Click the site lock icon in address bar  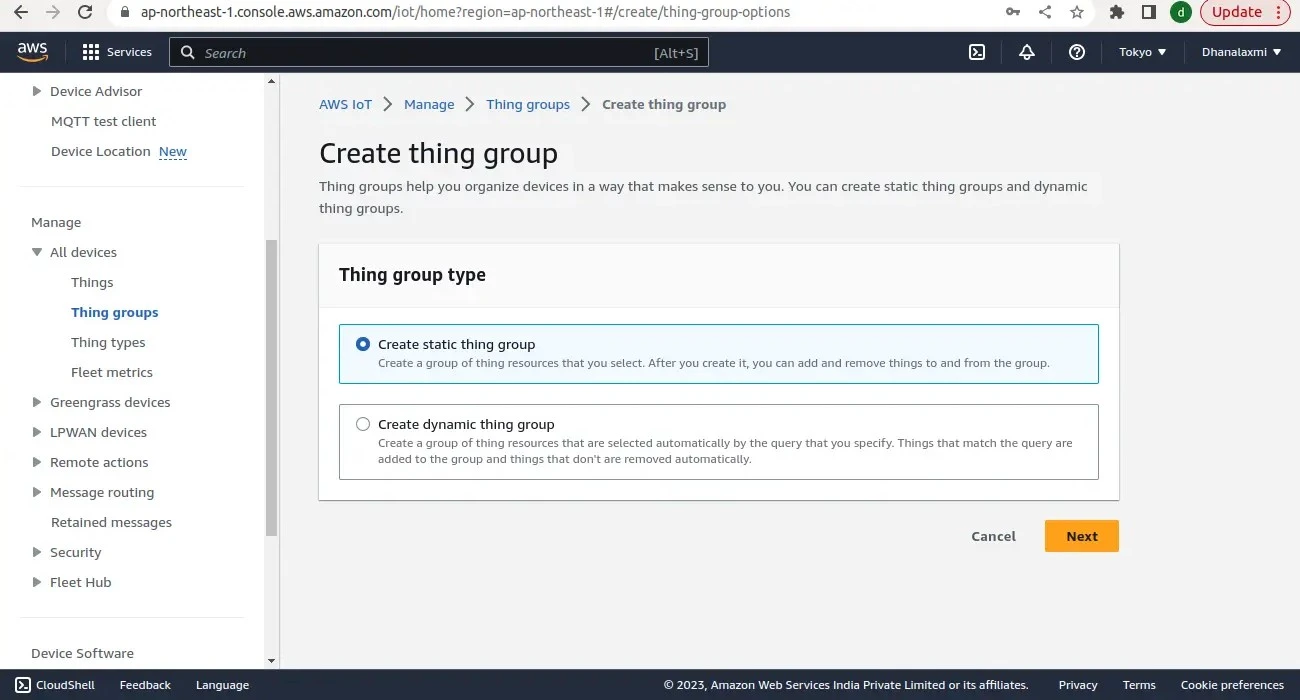click(x=125, y=12)
